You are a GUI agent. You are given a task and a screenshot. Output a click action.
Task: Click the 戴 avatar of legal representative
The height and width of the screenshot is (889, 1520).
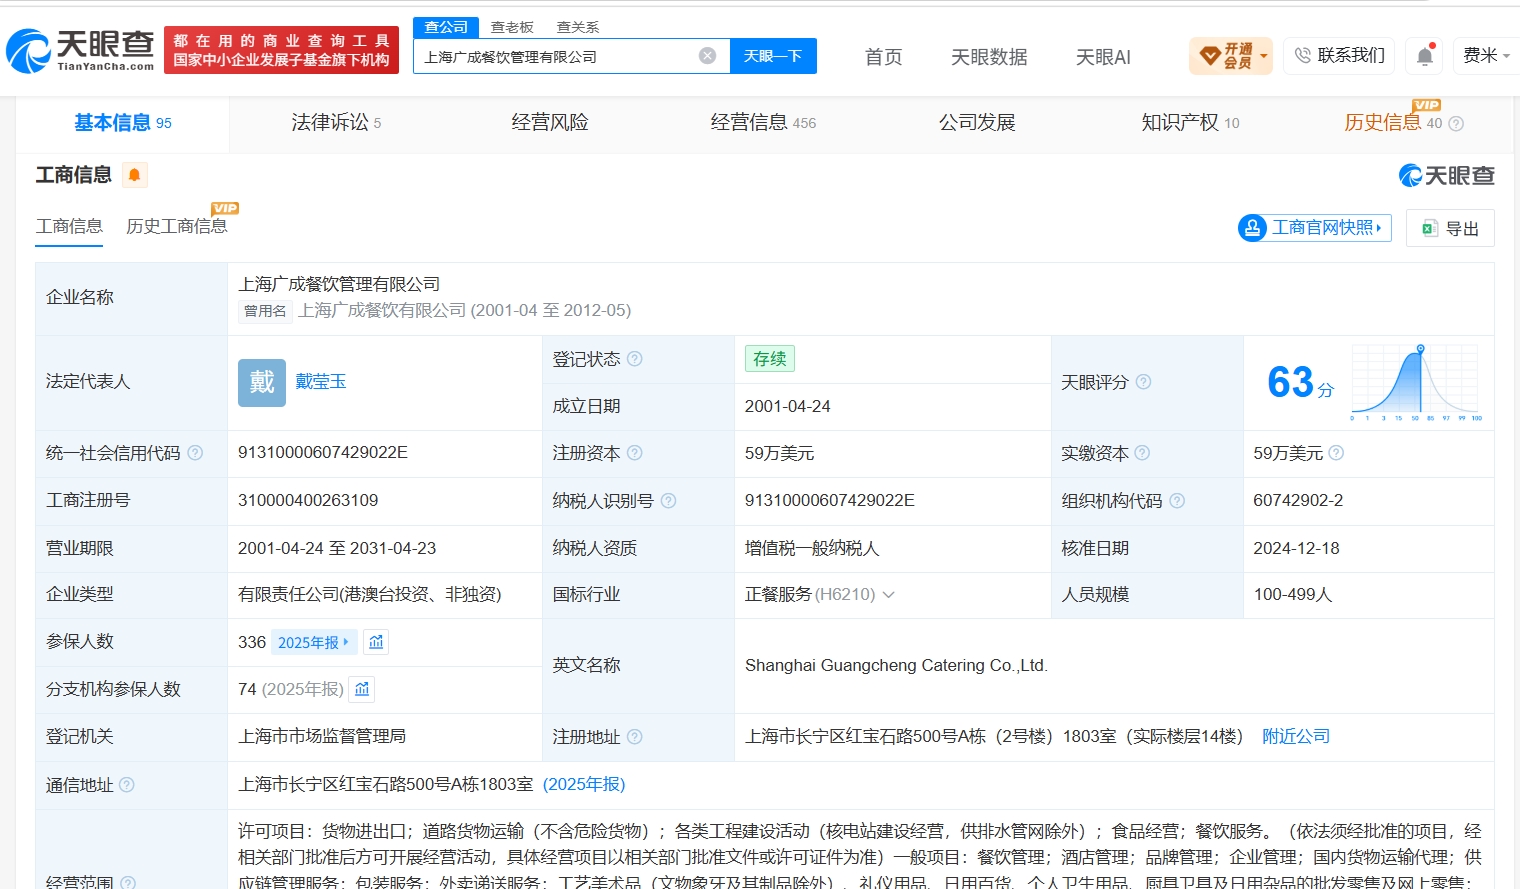(262, 382)
